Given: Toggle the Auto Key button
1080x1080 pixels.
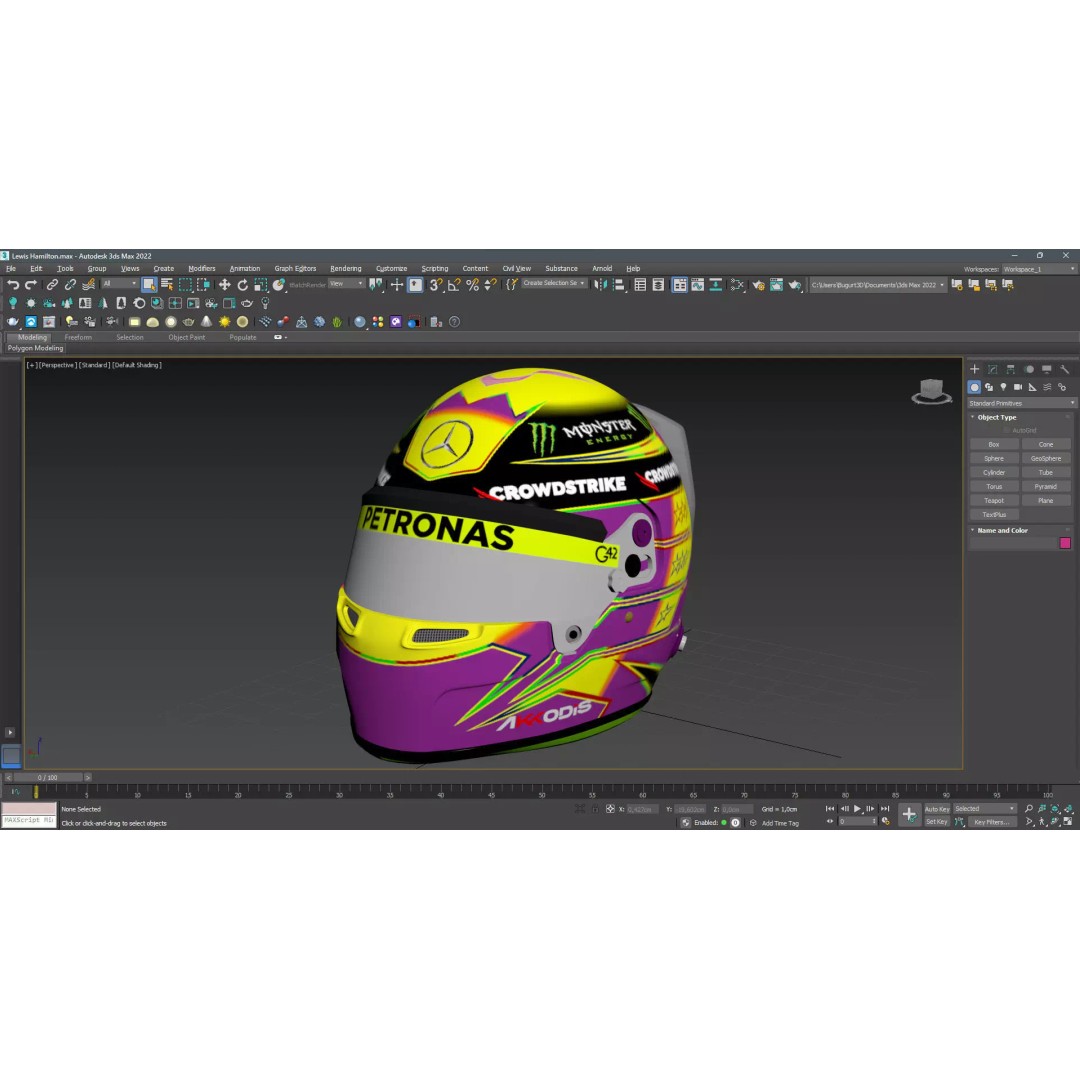Looking at the screenshot, I should 937,809.
